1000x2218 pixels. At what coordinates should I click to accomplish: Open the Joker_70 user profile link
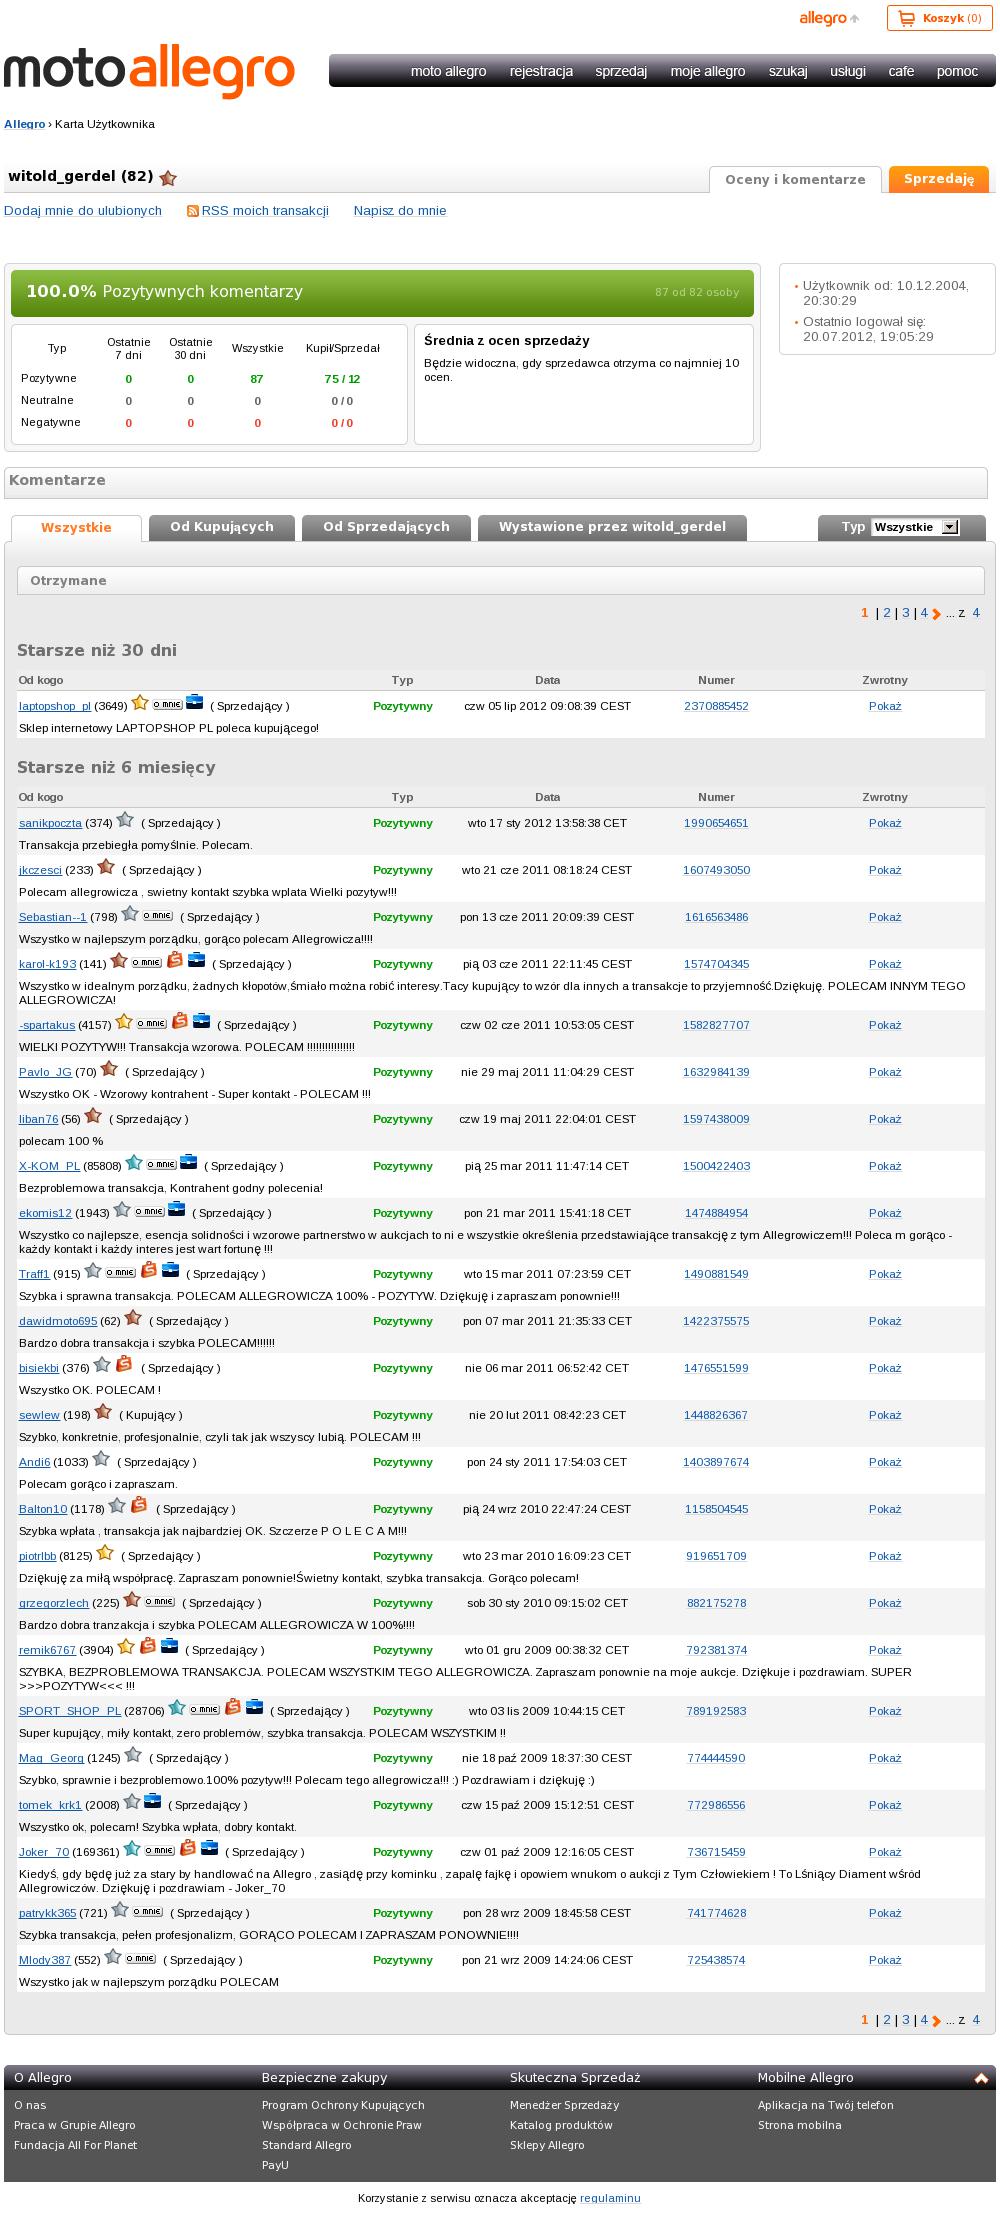[x=44, y=1852]
